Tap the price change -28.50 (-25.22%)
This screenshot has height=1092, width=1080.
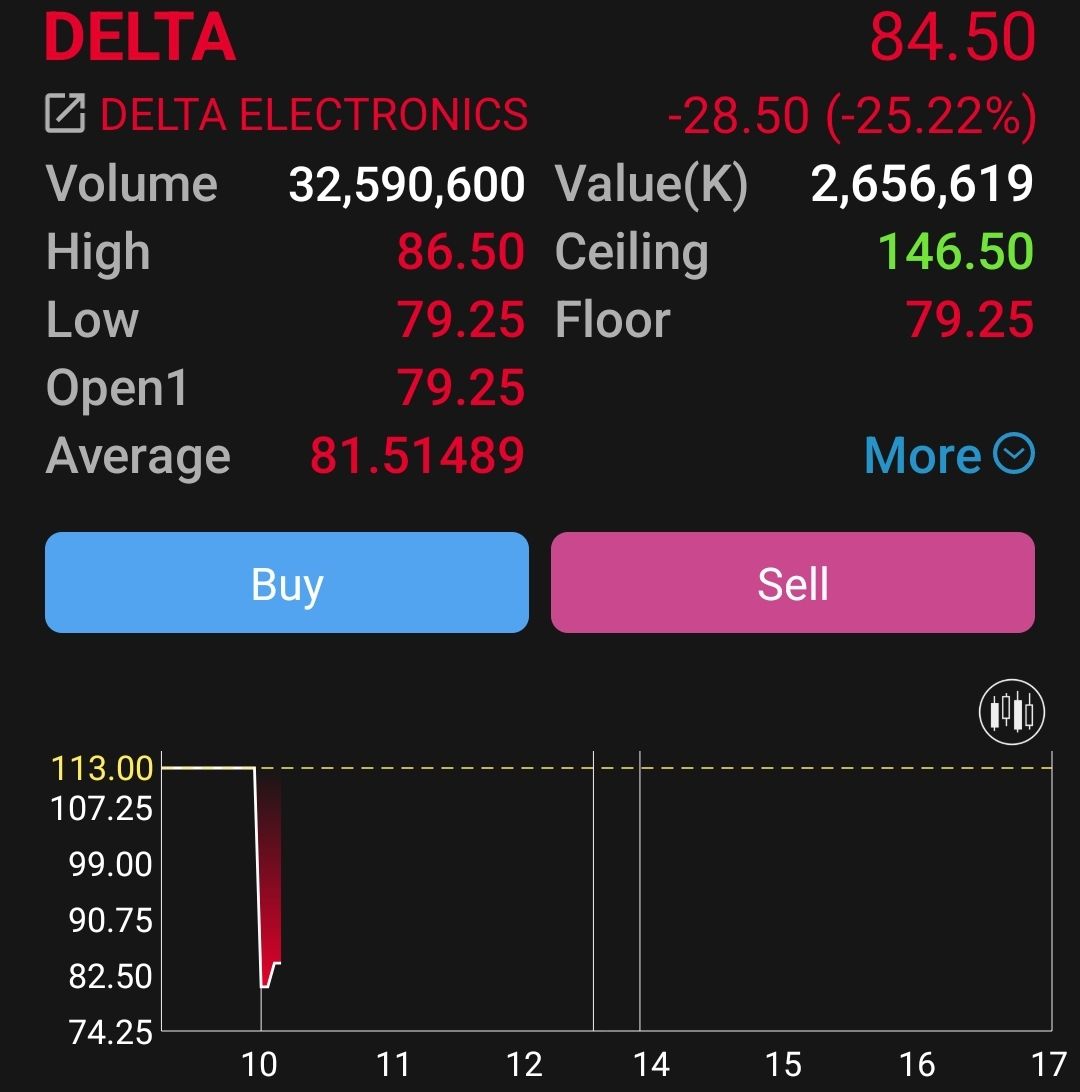click(852, 116)
